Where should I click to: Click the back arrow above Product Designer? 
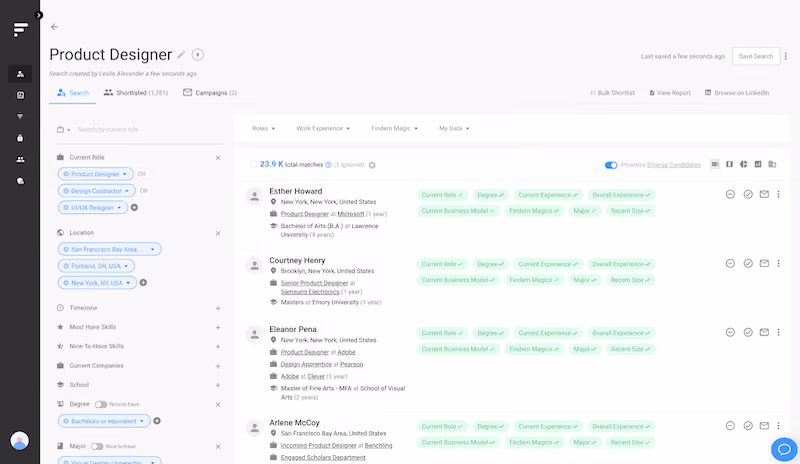click(55, 27)
